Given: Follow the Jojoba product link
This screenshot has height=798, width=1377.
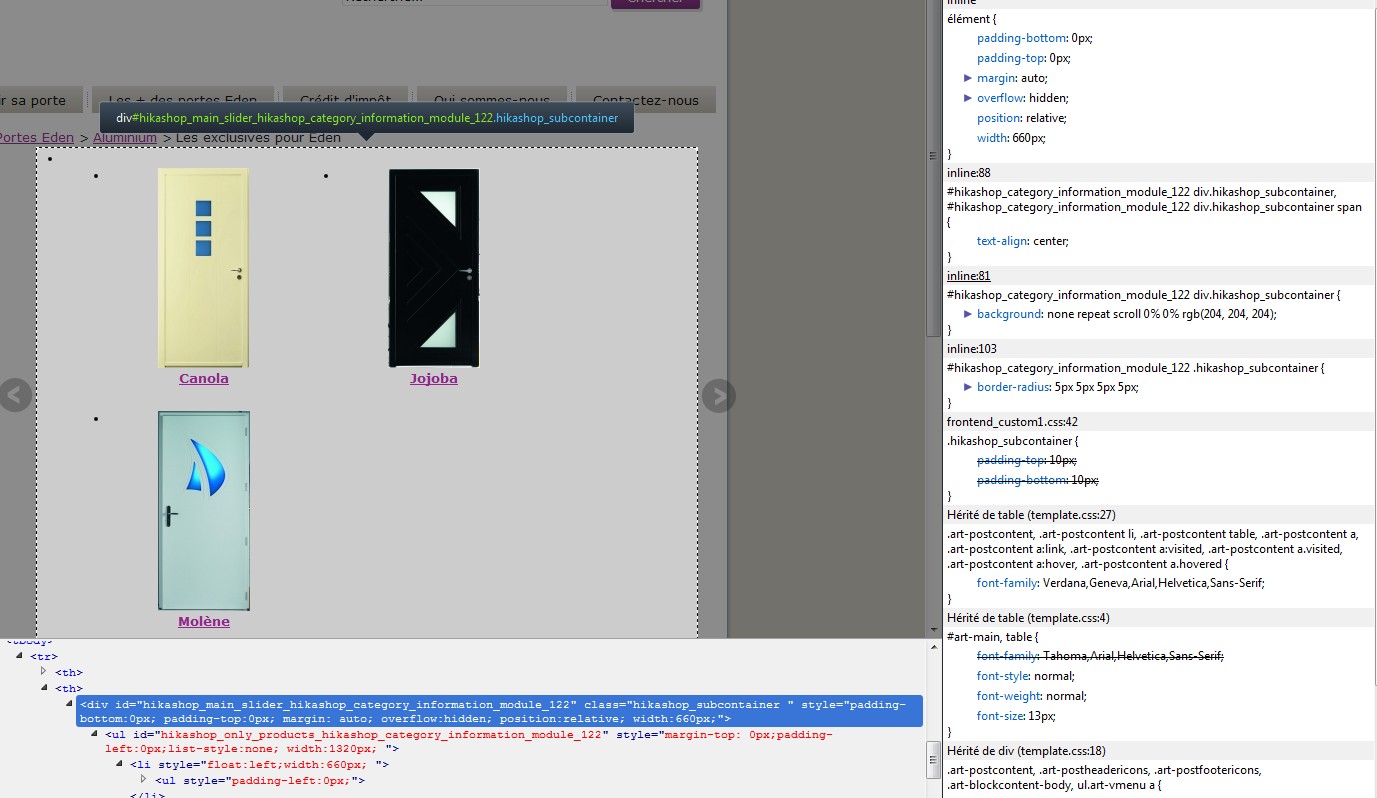Looking at the screenshot, I should point(434,379).
